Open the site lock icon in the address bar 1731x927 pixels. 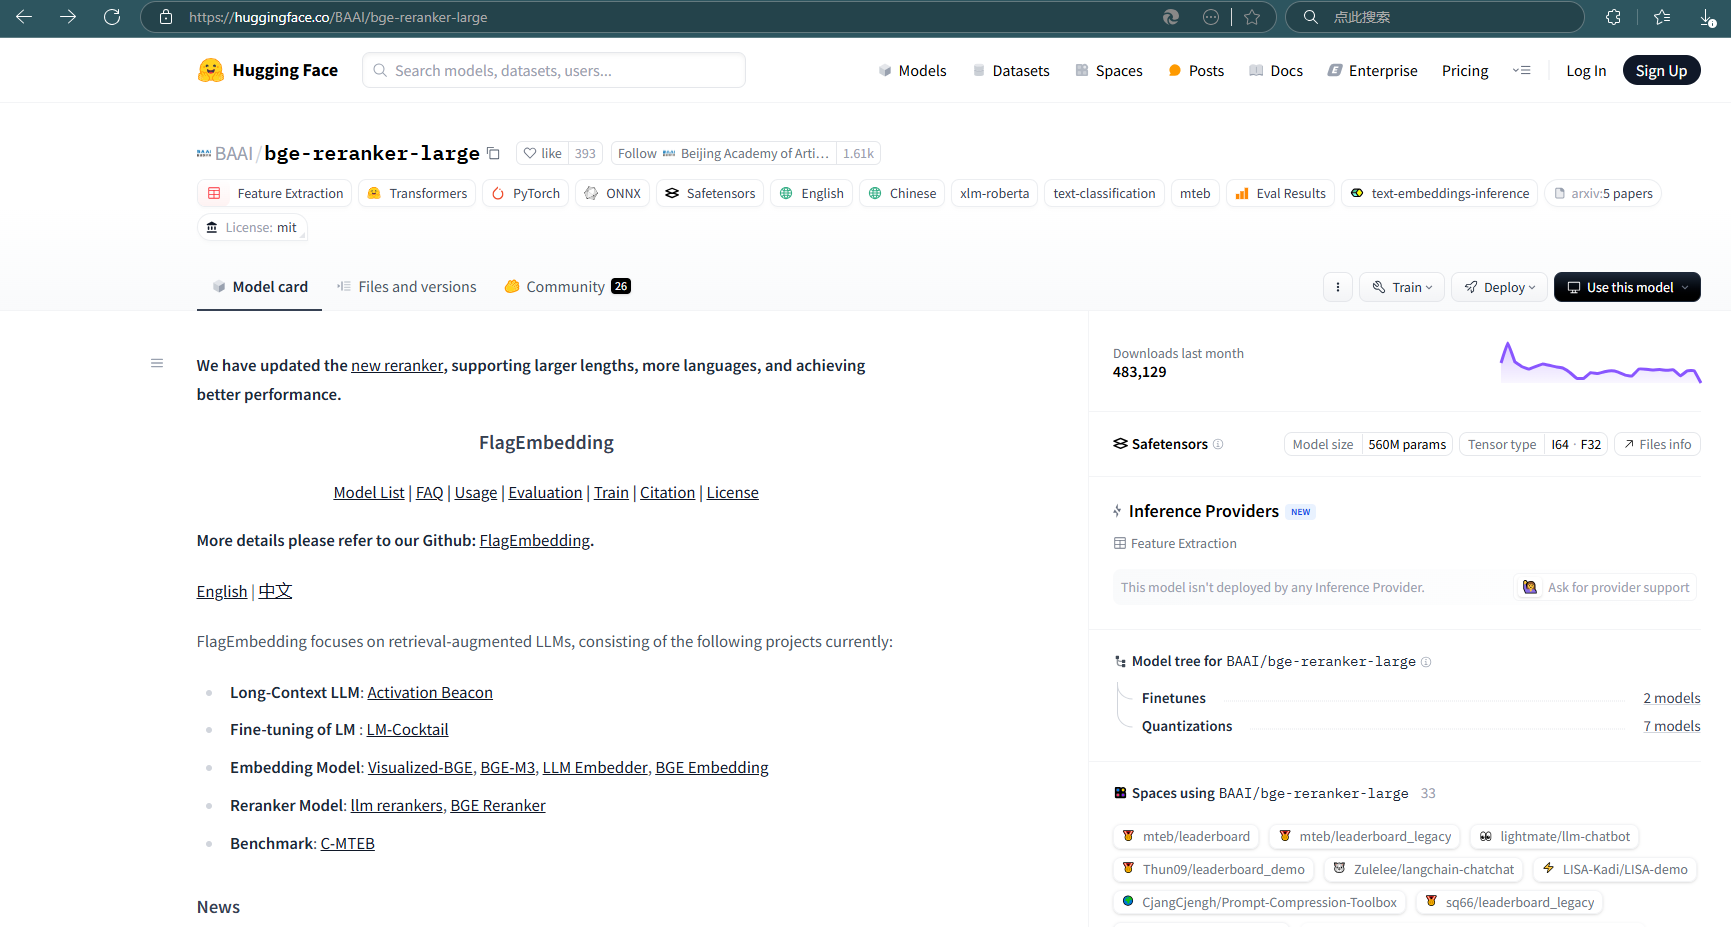[x=166, y=17]
